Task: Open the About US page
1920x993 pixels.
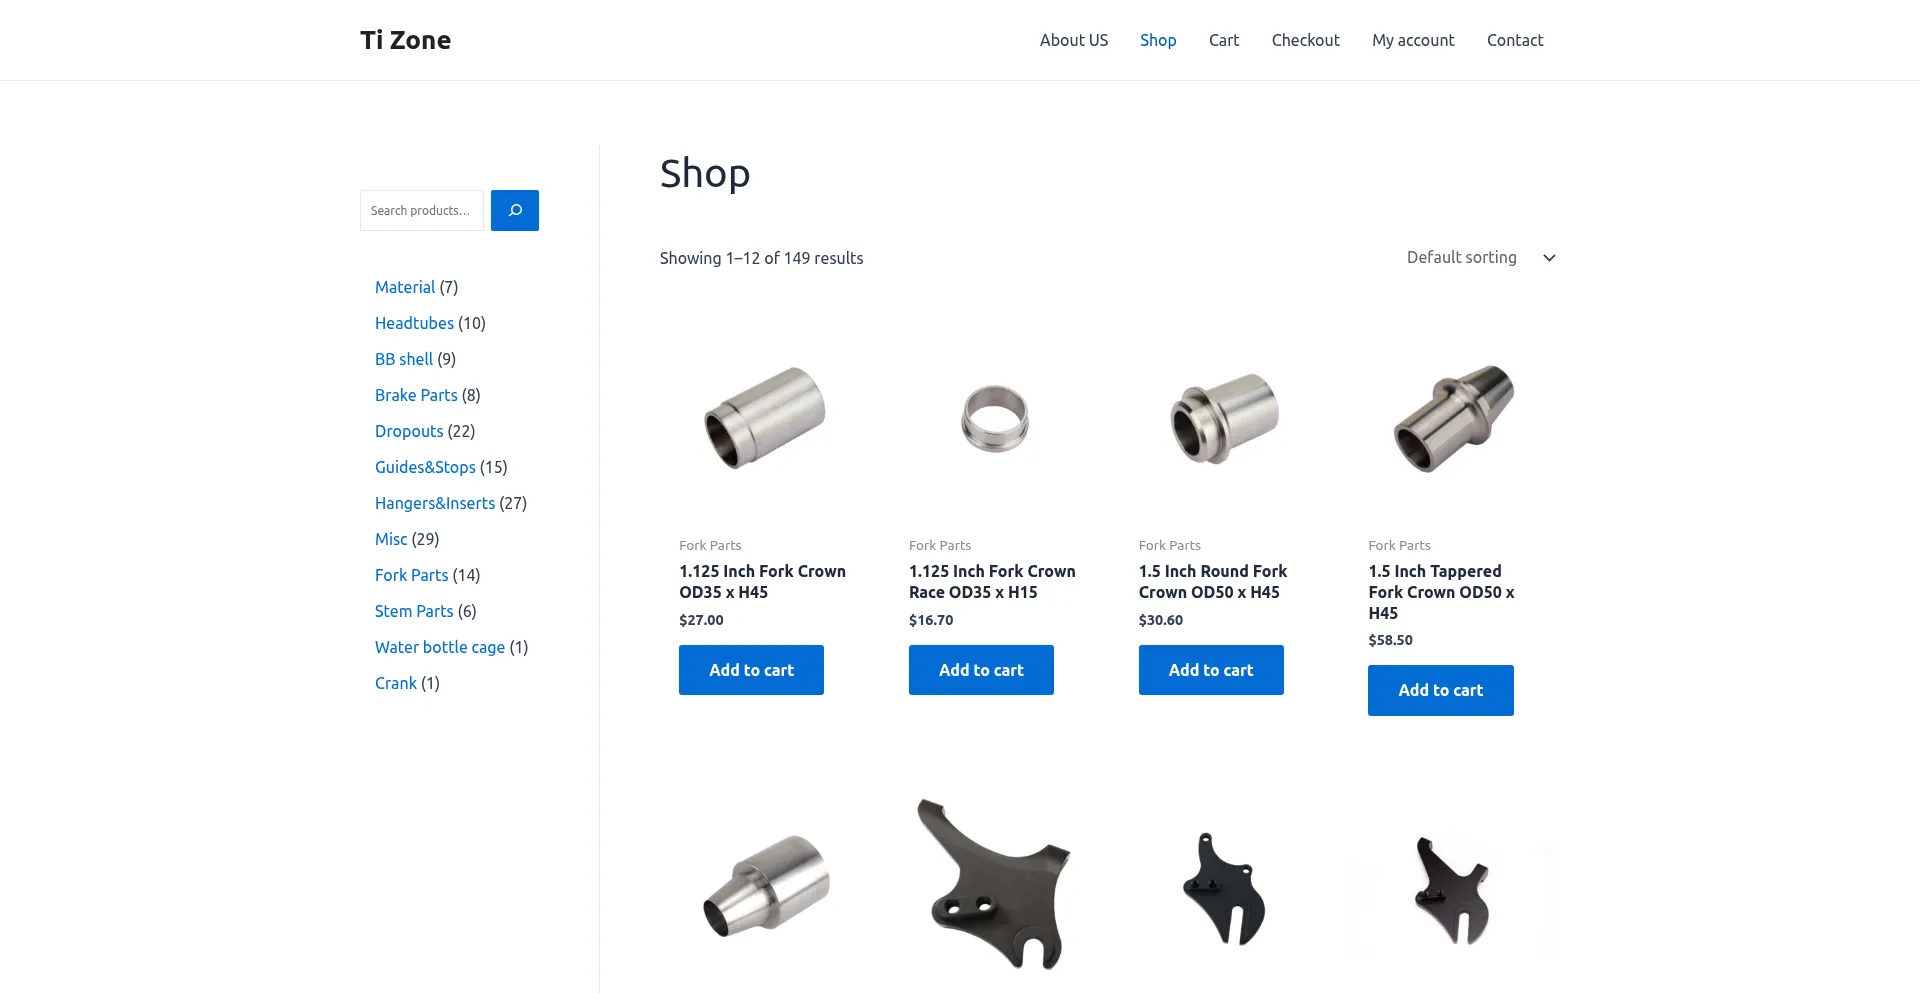Action: coord(1073,40)
